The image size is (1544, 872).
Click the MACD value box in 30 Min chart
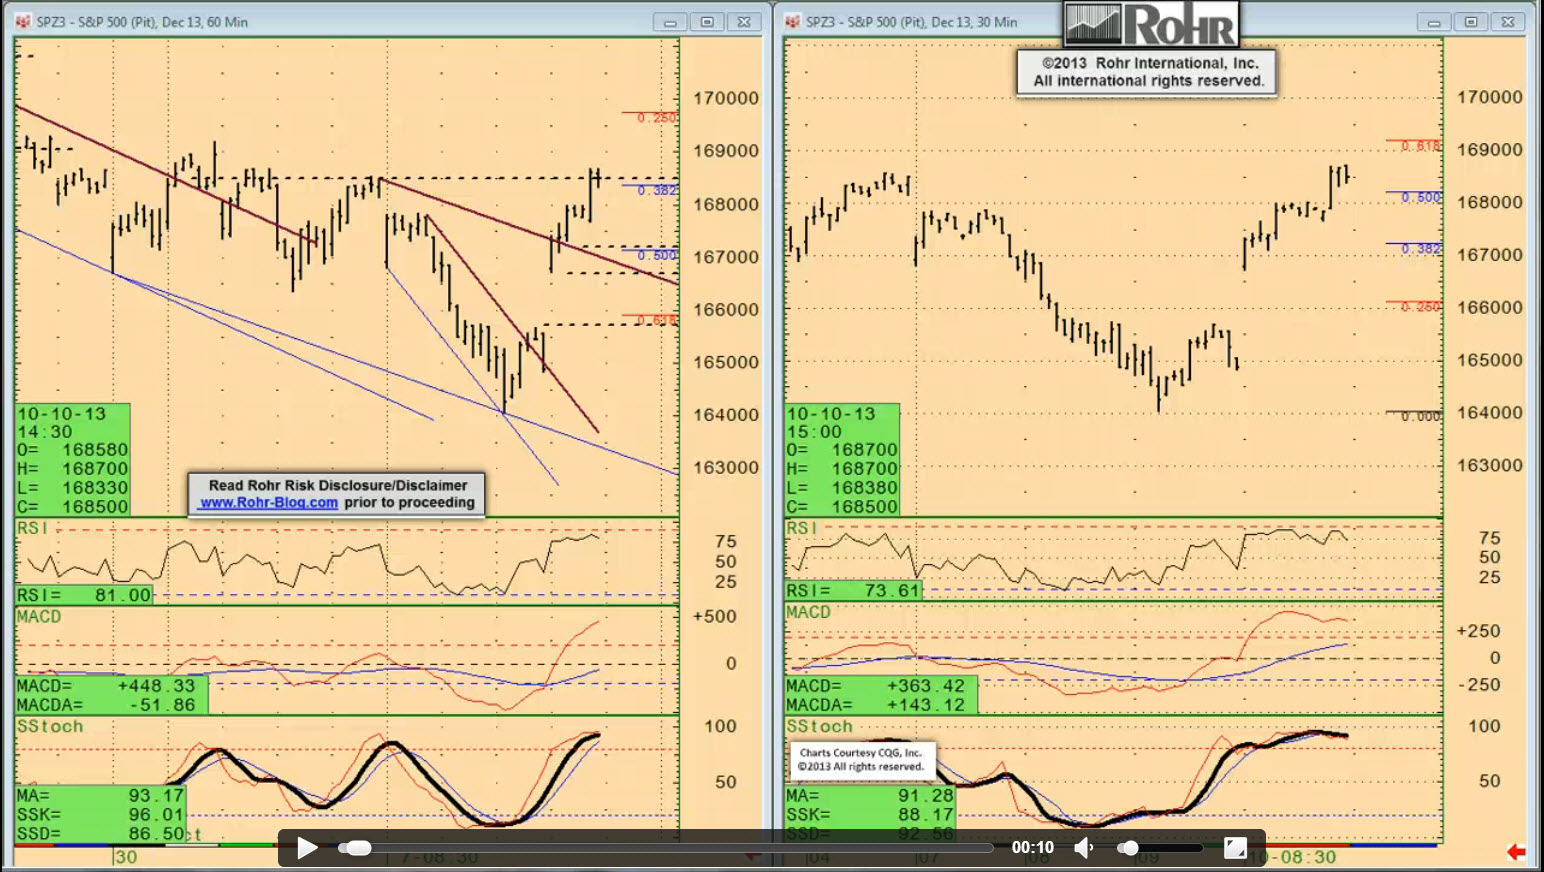pyautogui.click(x=880, y=695)
